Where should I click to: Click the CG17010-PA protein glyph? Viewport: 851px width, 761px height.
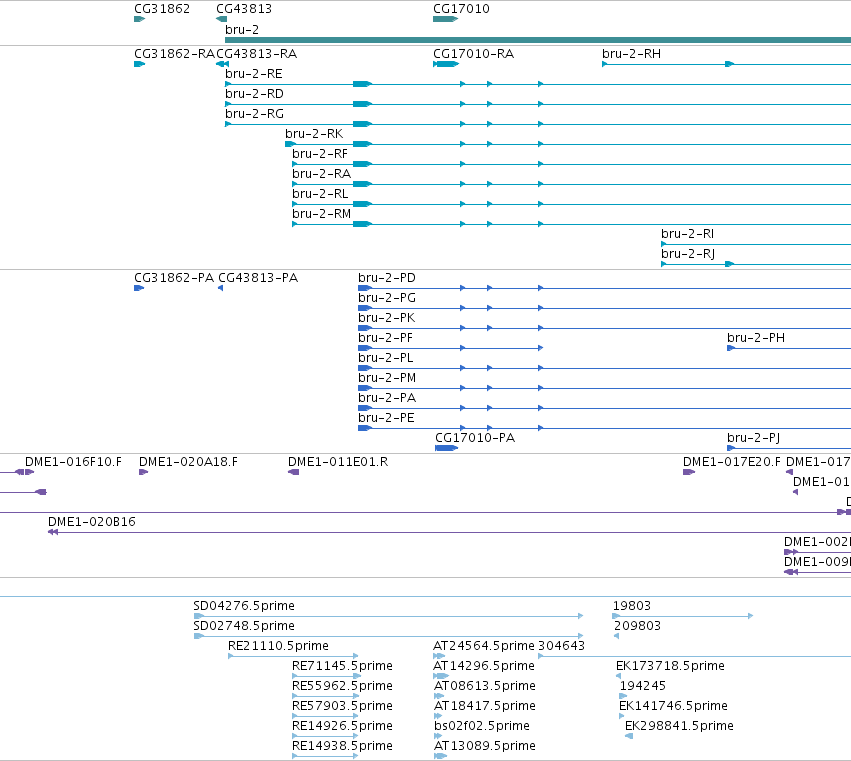[446, 448]
